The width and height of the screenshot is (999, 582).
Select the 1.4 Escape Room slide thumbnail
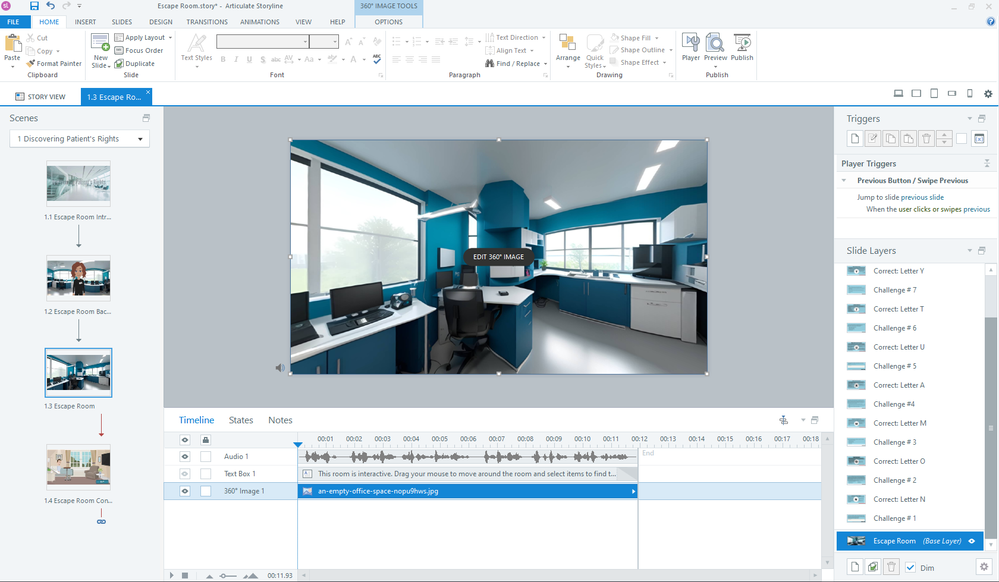(78, 467)
